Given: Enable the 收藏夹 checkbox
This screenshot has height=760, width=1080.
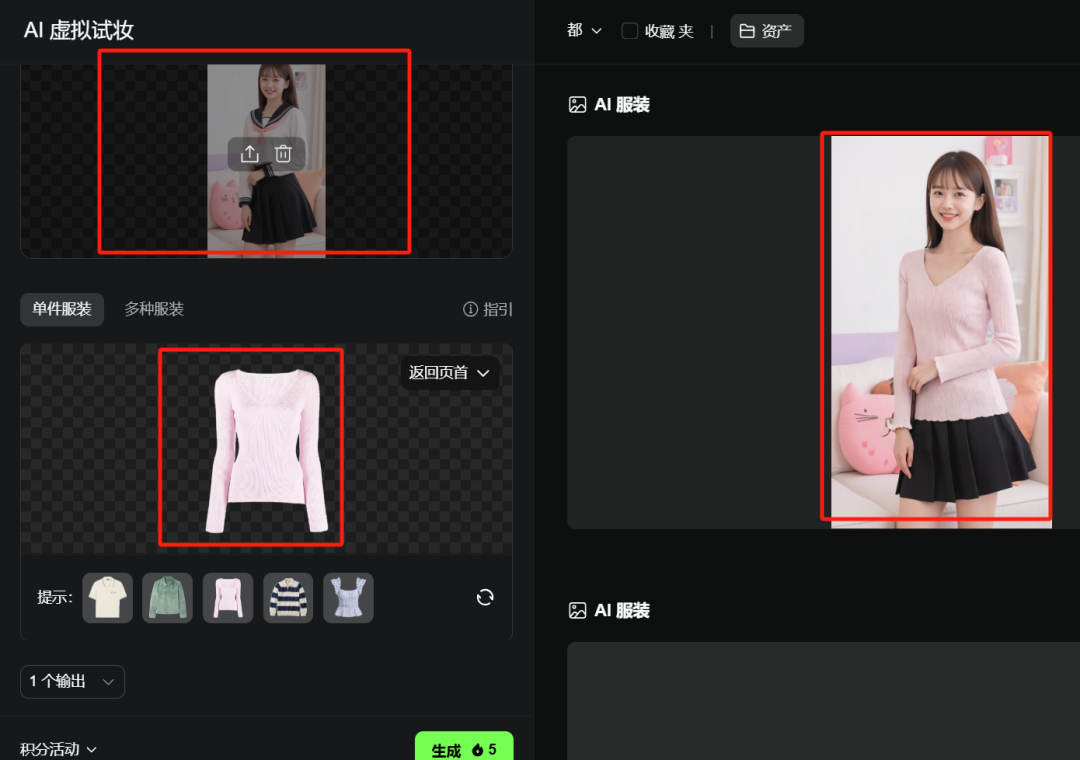Looking at the screenshot, I should [629, 30].
